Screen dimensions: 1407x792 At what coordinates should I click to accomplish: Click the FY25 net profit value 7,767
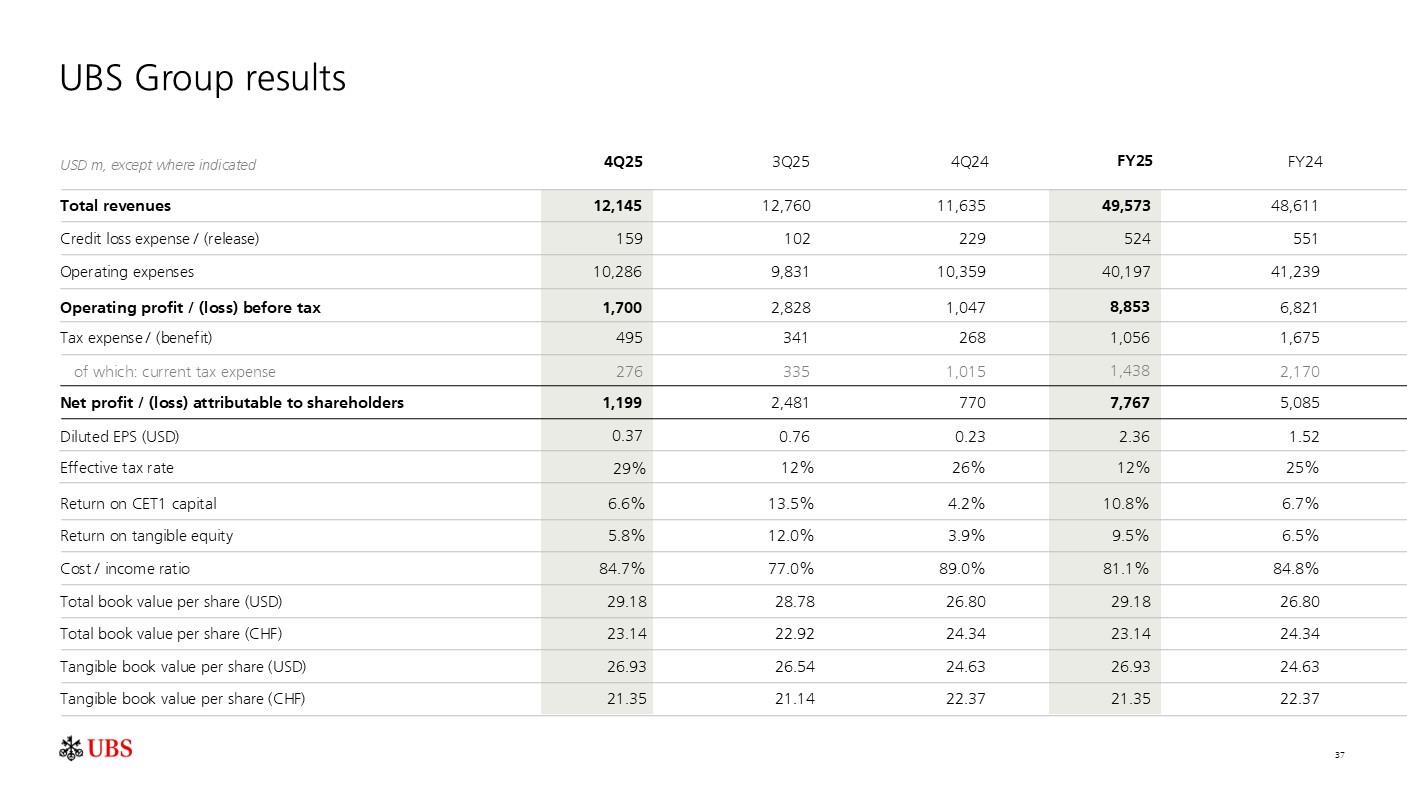coord(1129,403)
